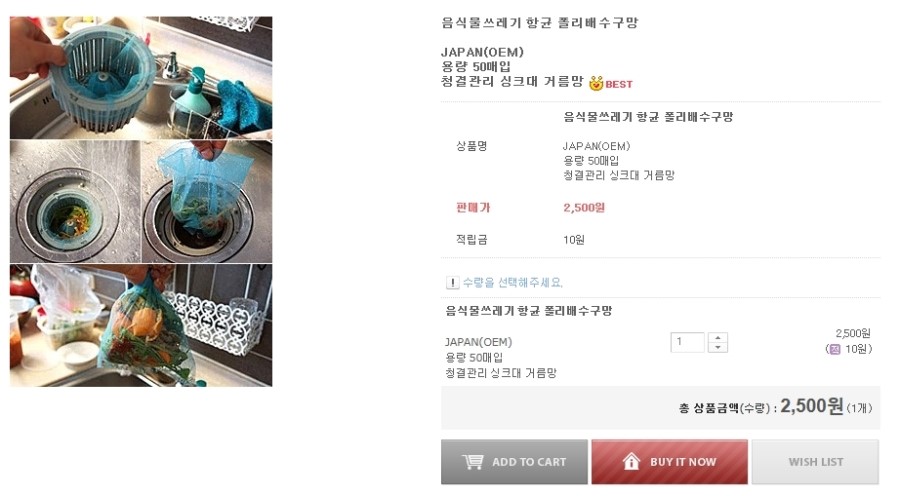Click the purple reward points icon
This screenshot has height=496, width=900.
835,349
